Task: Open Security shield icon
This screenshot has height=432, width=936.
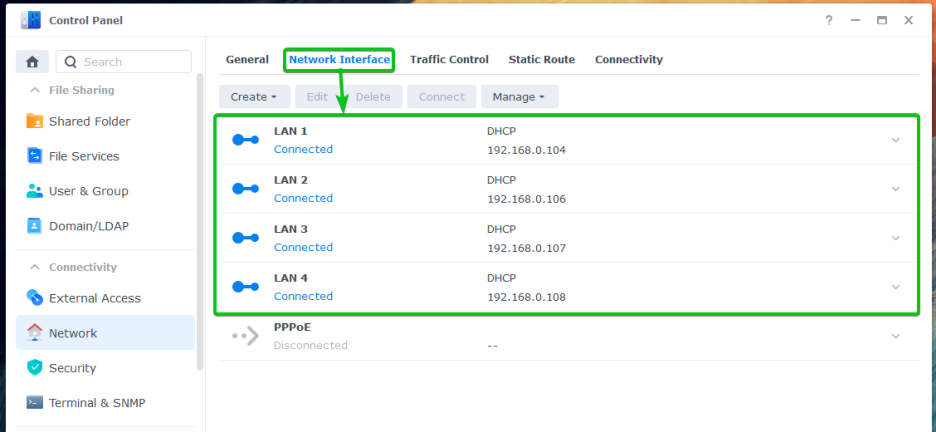Action: point(35,368)
